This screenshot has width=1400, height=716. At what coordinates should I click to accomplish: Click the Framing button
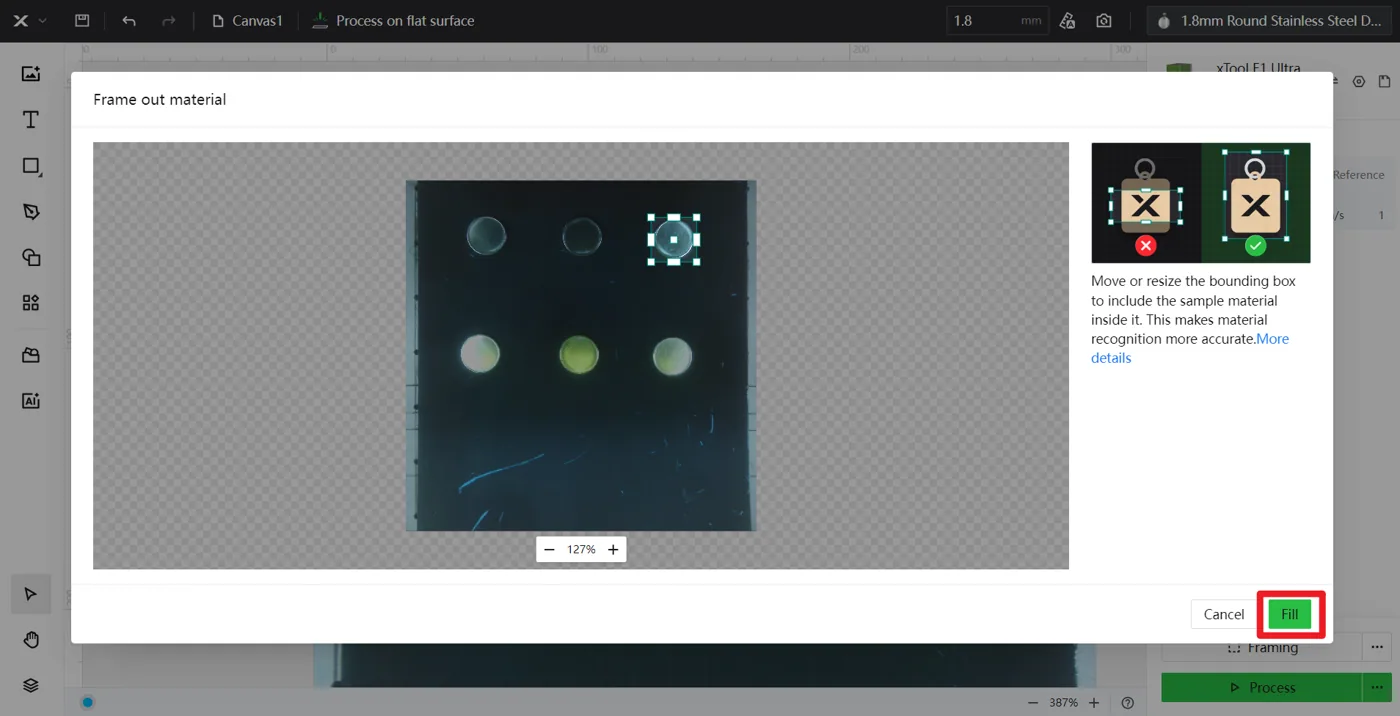1262,647
